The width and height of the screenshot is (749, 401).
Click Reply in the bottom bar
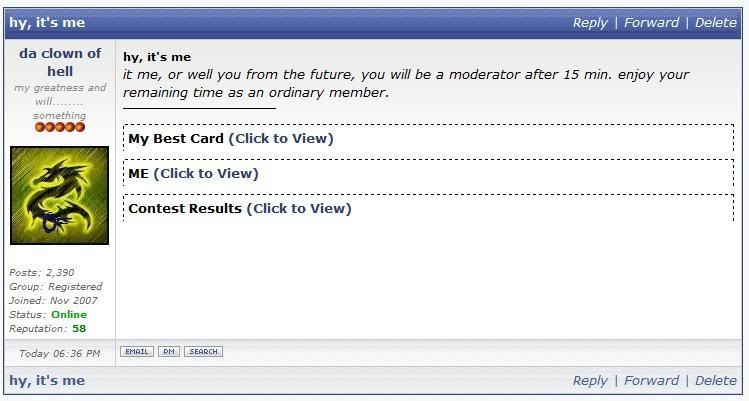tap(590, 380)
